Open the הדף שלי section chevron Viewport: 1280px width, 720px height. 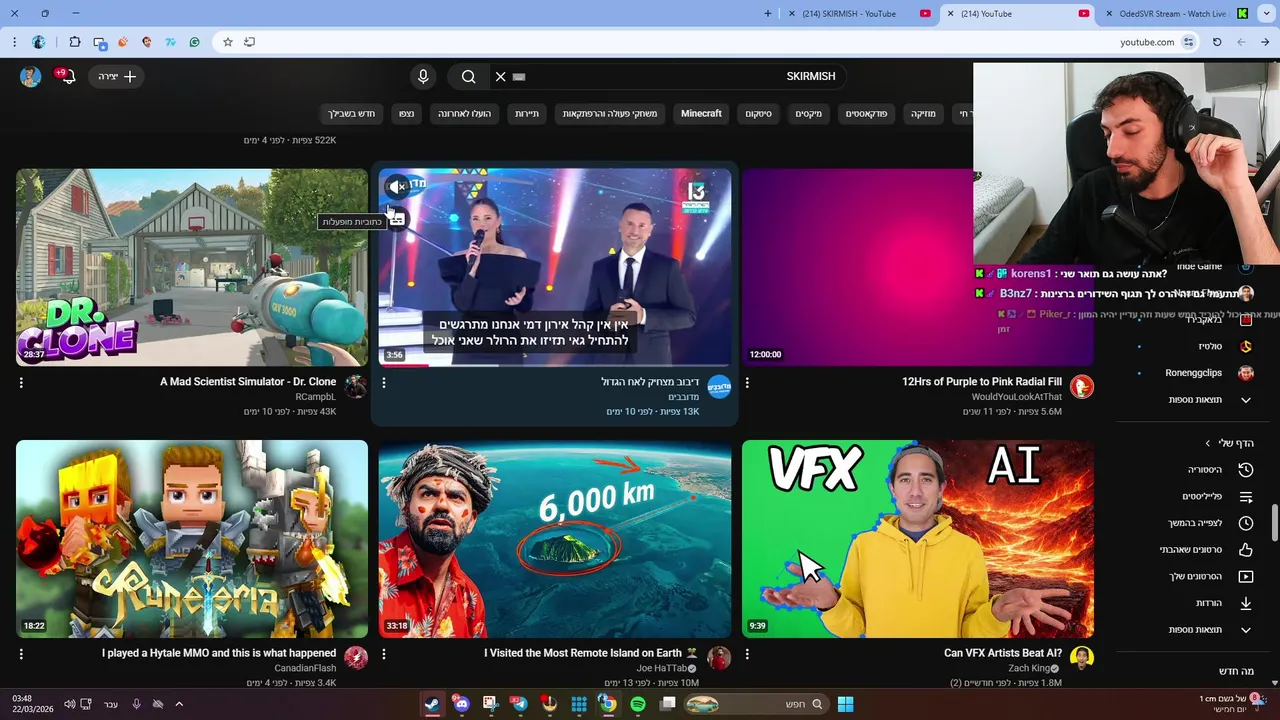coord(1207,443)
